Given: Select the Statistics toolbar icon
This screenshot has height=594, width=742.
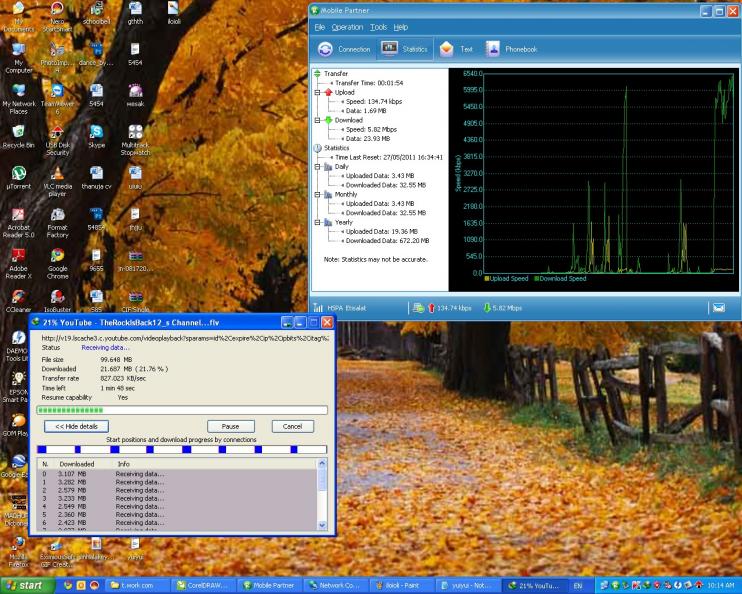Looking at the screenshot, I should [405, 49].
